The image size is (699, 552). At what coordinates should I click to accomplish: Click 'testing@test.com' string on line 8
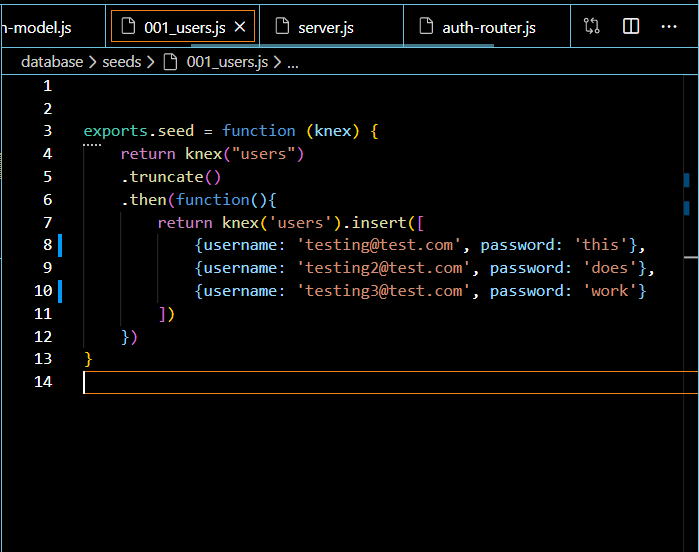379,245
